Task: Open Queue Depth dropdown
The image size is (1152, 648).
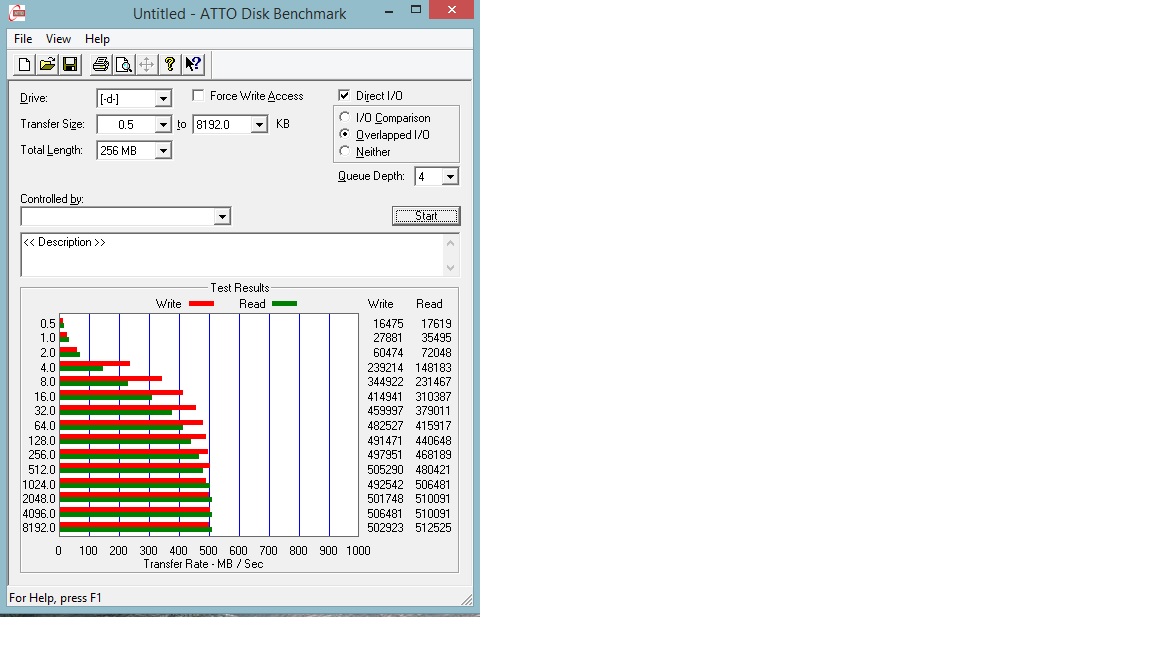Action: 450,176
